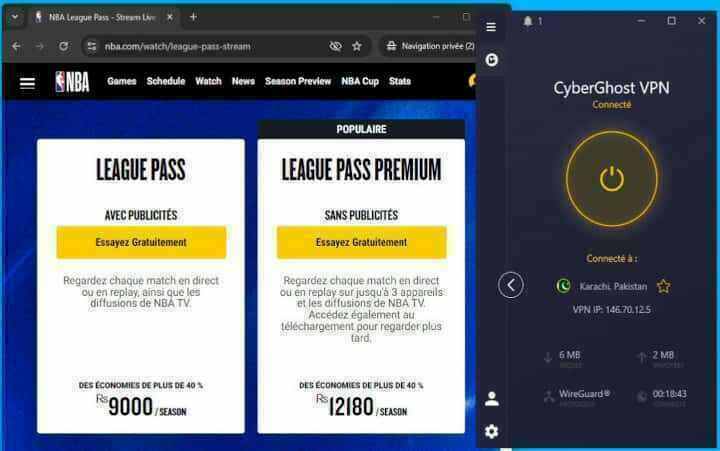Open the CyberGhost notifications bell
This screenshot has width=720, height=451.
pyautogui.click(x=528, y=21)
